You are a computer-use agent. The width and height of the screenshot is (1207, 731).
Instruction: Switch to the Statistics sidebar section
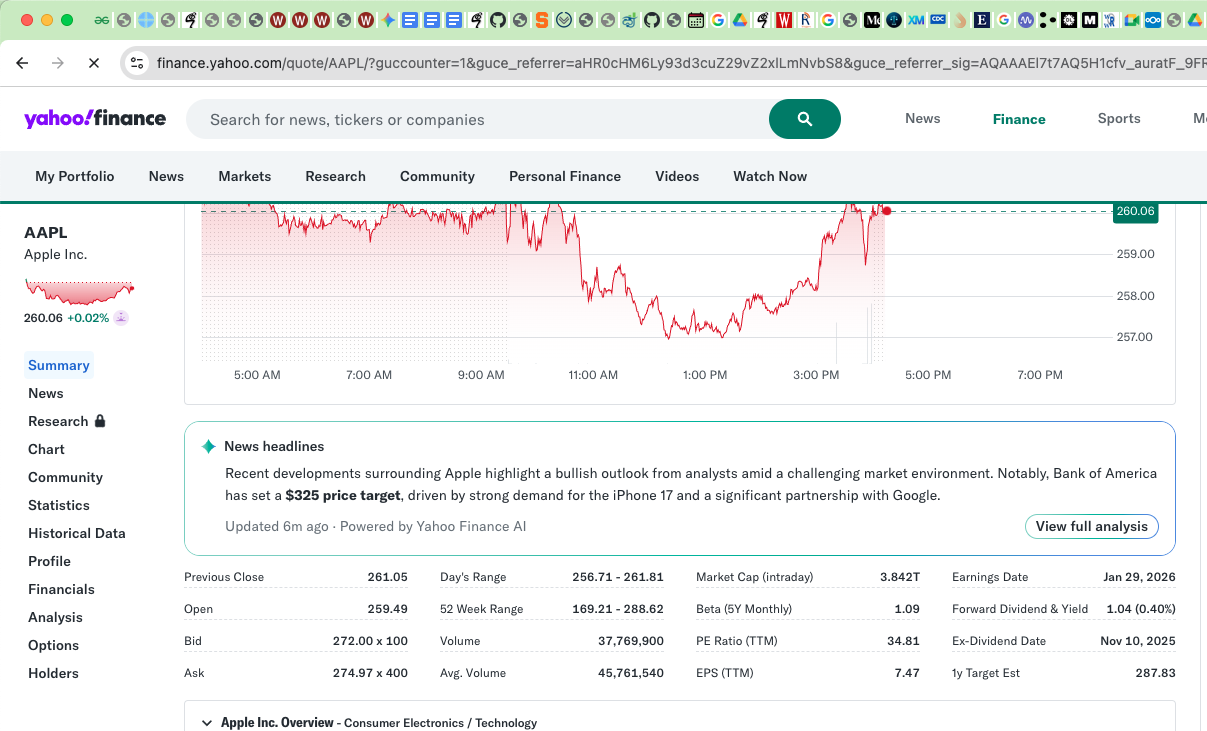click(x=59, y=505)
